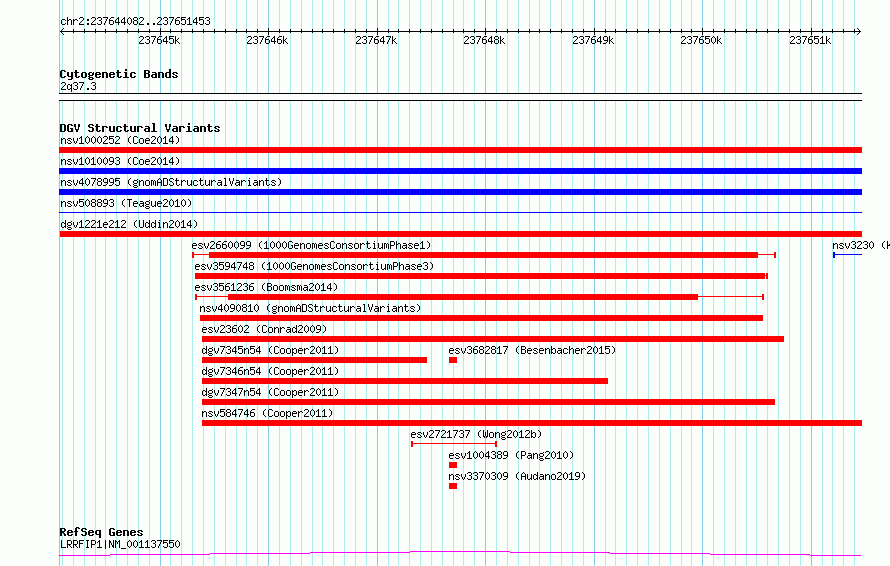Click nsv4090810 (gnomADStructuralVariants) label

pyautogui.click(x=310, y=308)
